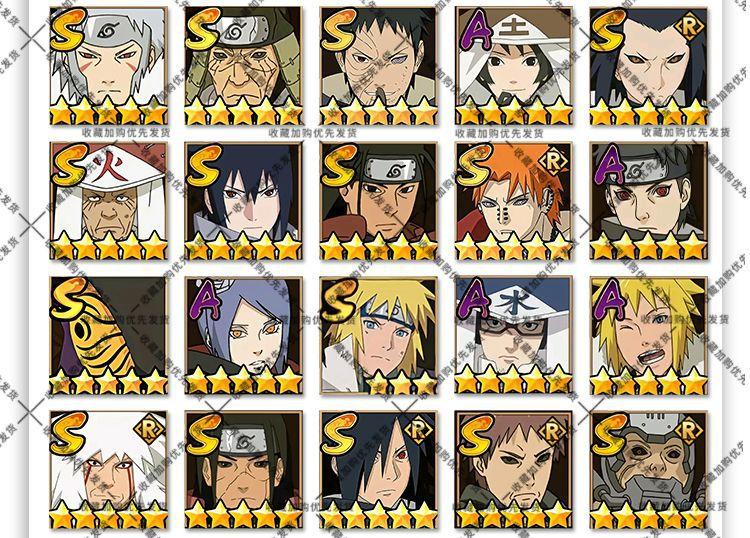Choose the blonde character with blue headband

[379, 336]
